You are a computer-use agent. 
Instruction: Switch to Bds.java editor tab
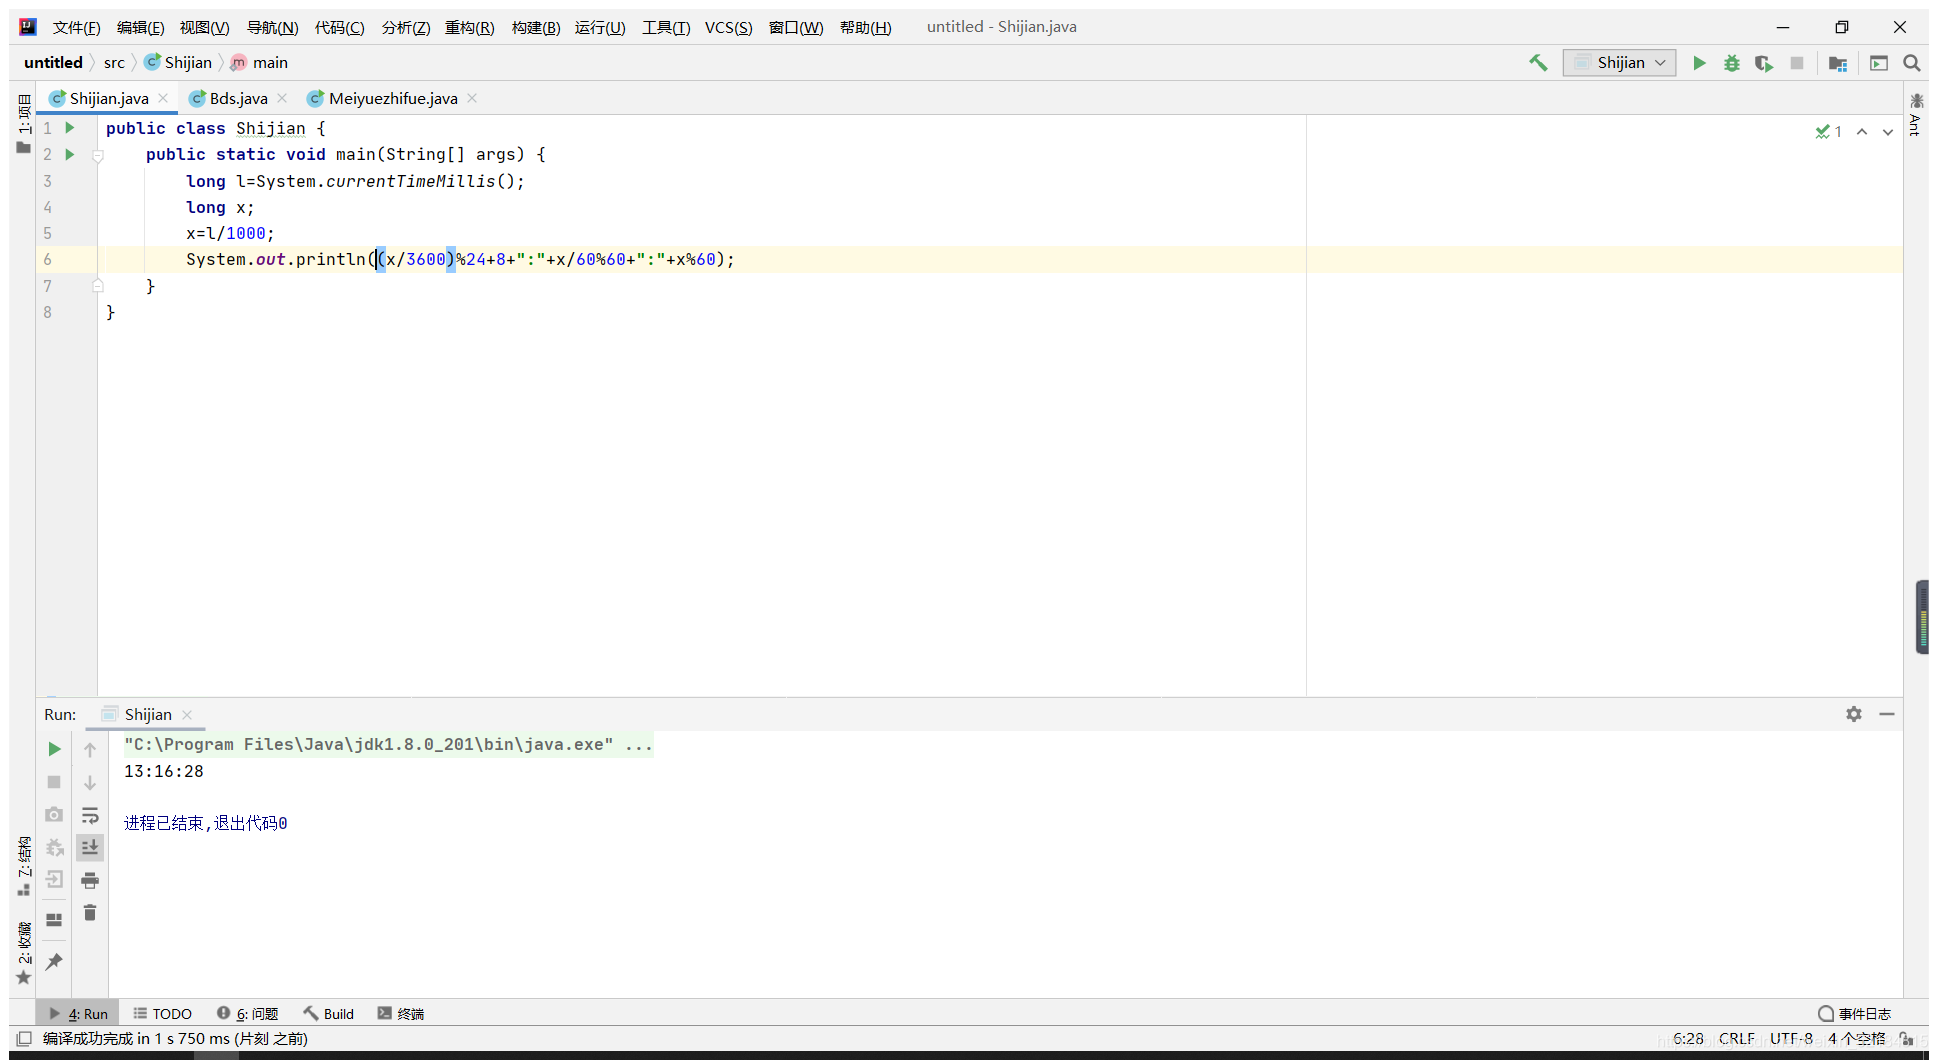click(x=238, y=98)
